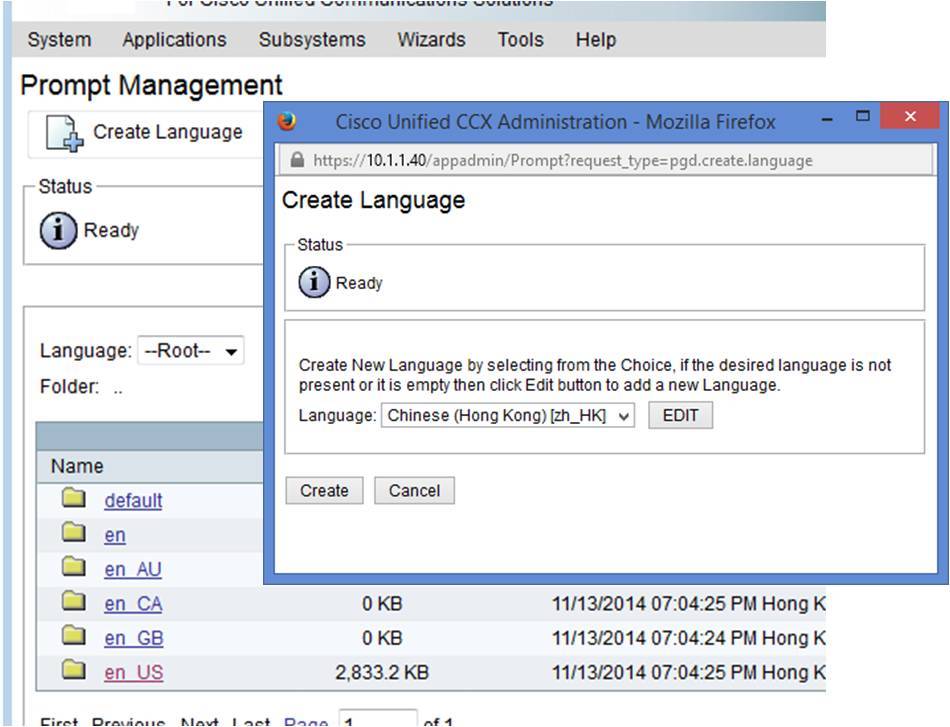Open the Subsystems menu
Image resolution: width=950 pixels, height=727 pixels.
point(312,40)
